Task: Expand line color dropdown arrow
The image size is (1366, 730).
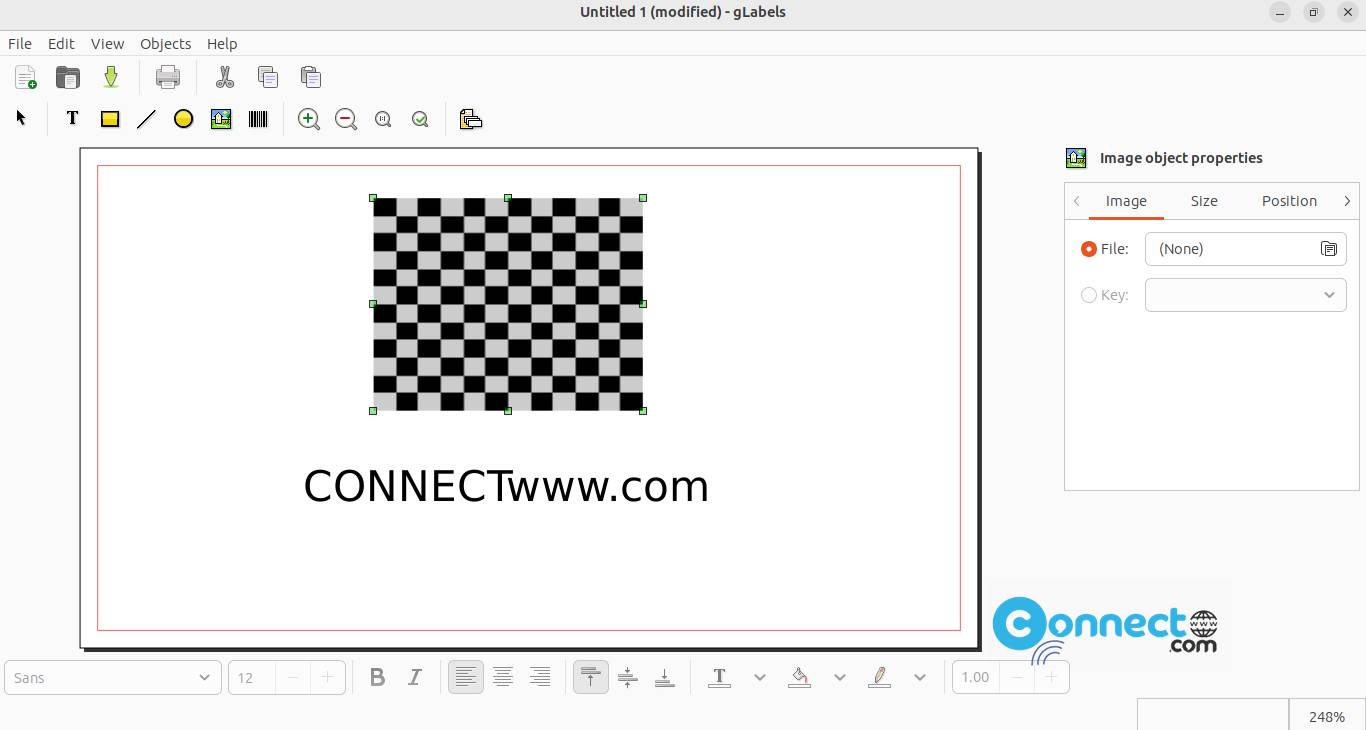Action: coord(920,677)
